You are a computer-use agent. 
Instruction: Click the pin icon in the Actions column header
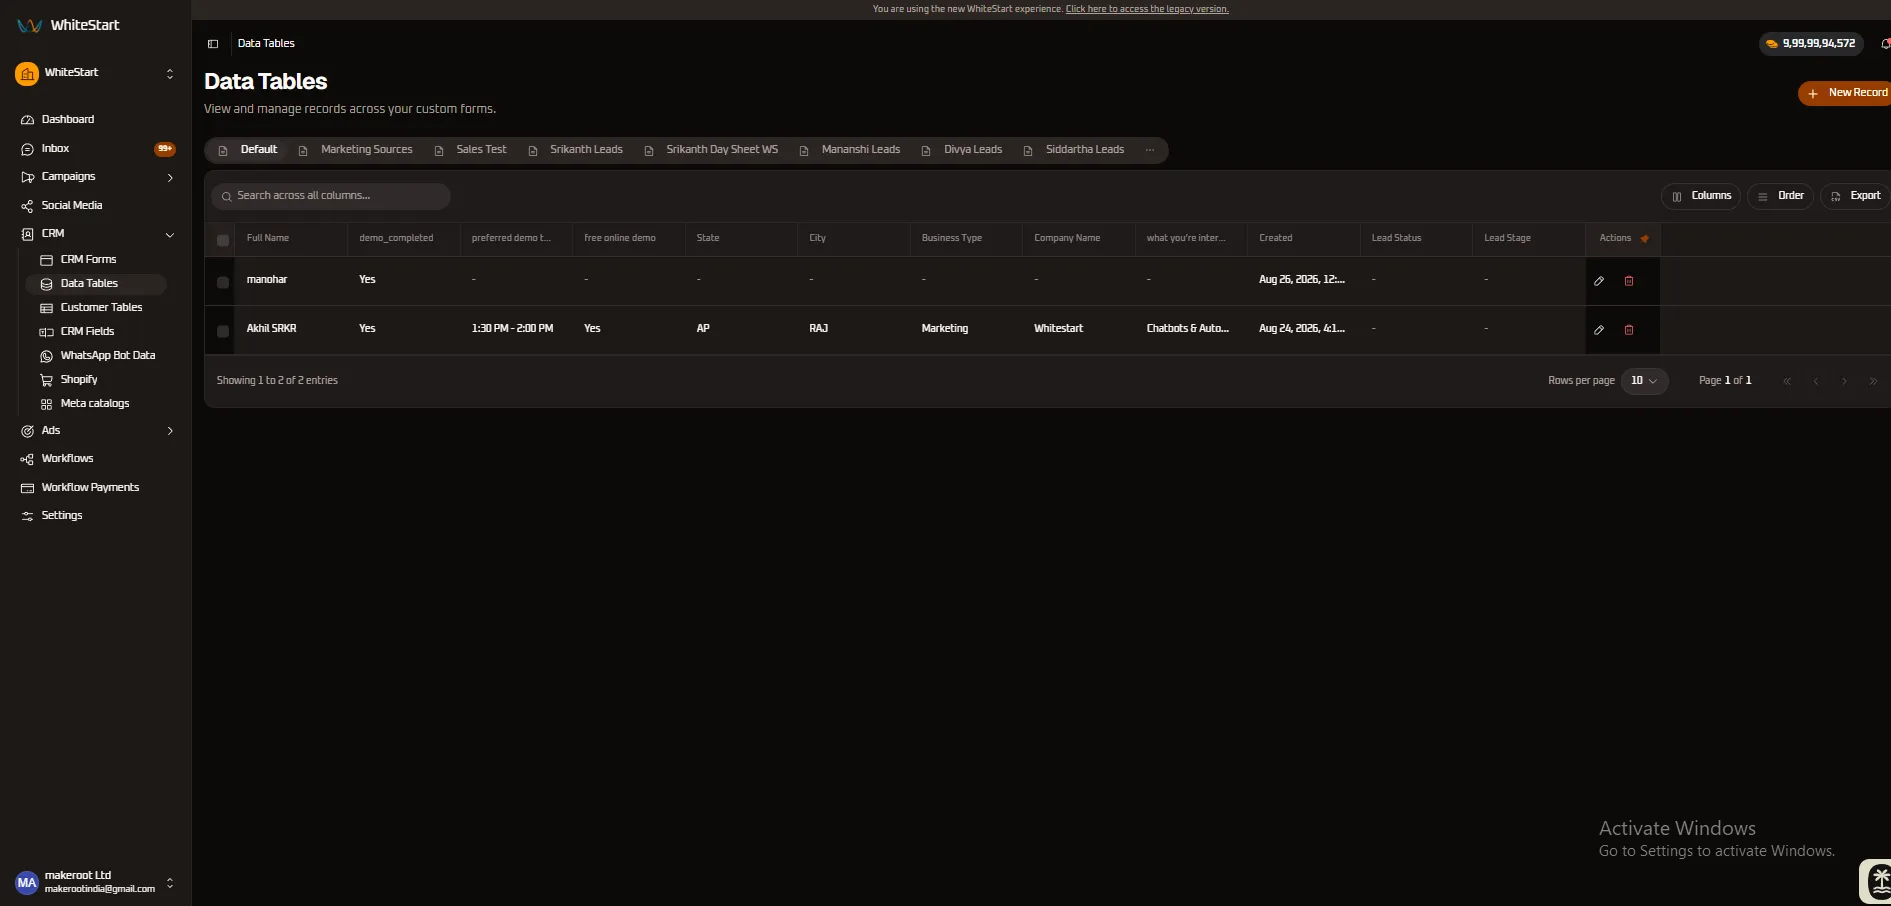[1645, 238]
